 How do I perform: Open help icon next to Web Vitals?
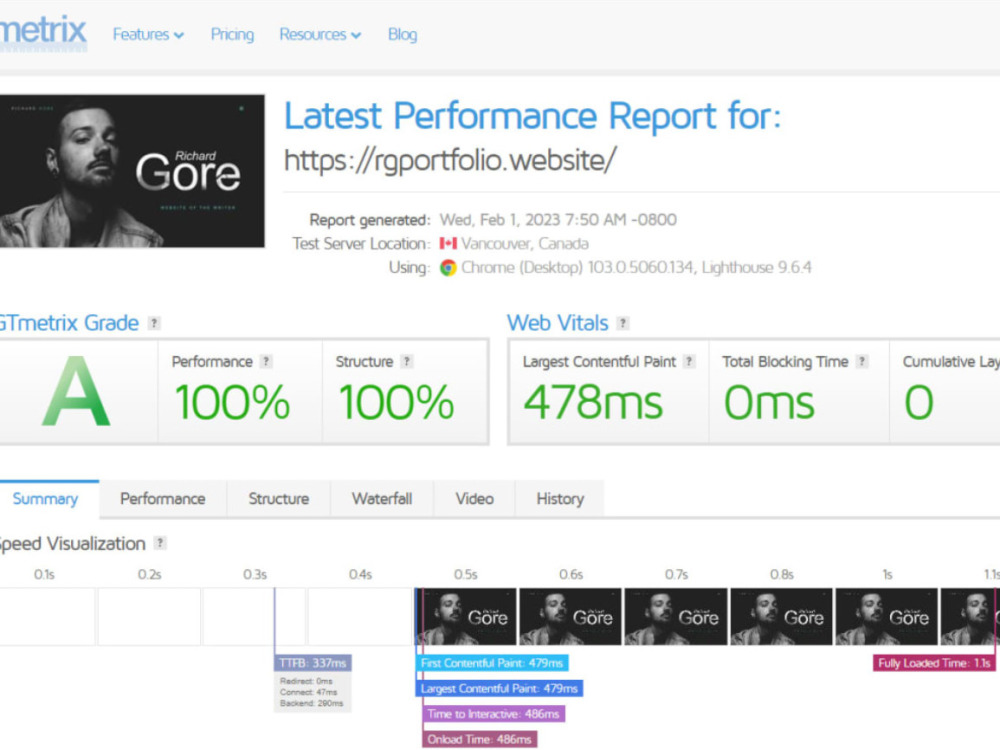pos(623,323)
